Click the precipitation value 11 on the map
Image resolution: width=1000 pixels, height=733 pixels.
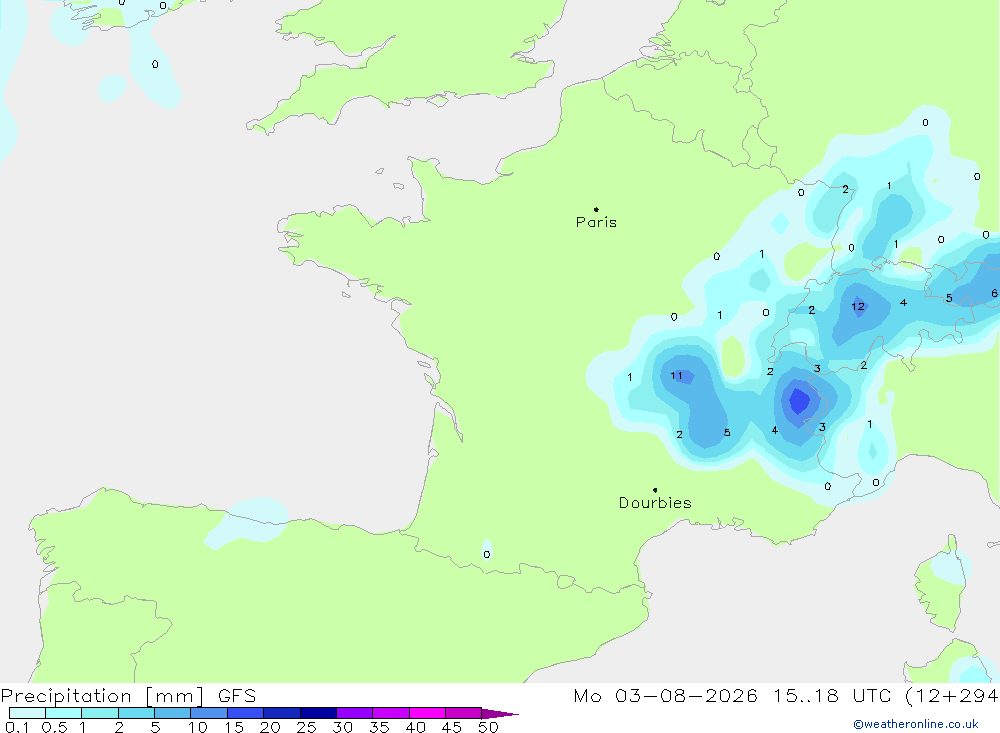click(677, 376)
